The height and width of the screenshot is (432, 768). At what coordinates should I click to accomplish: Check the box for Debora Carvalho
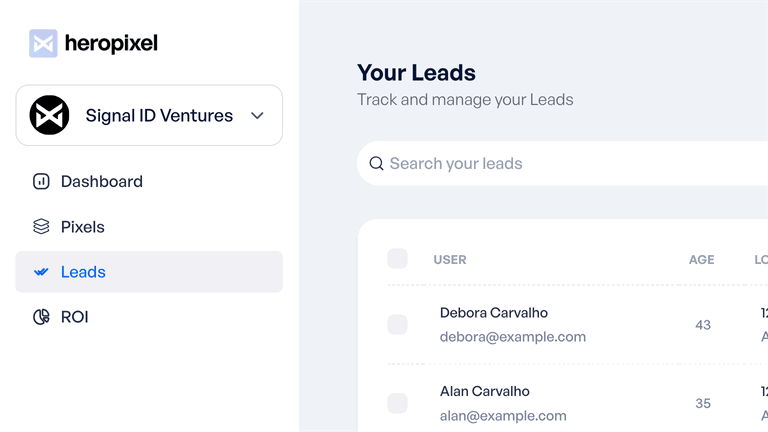tap(397, 324)
